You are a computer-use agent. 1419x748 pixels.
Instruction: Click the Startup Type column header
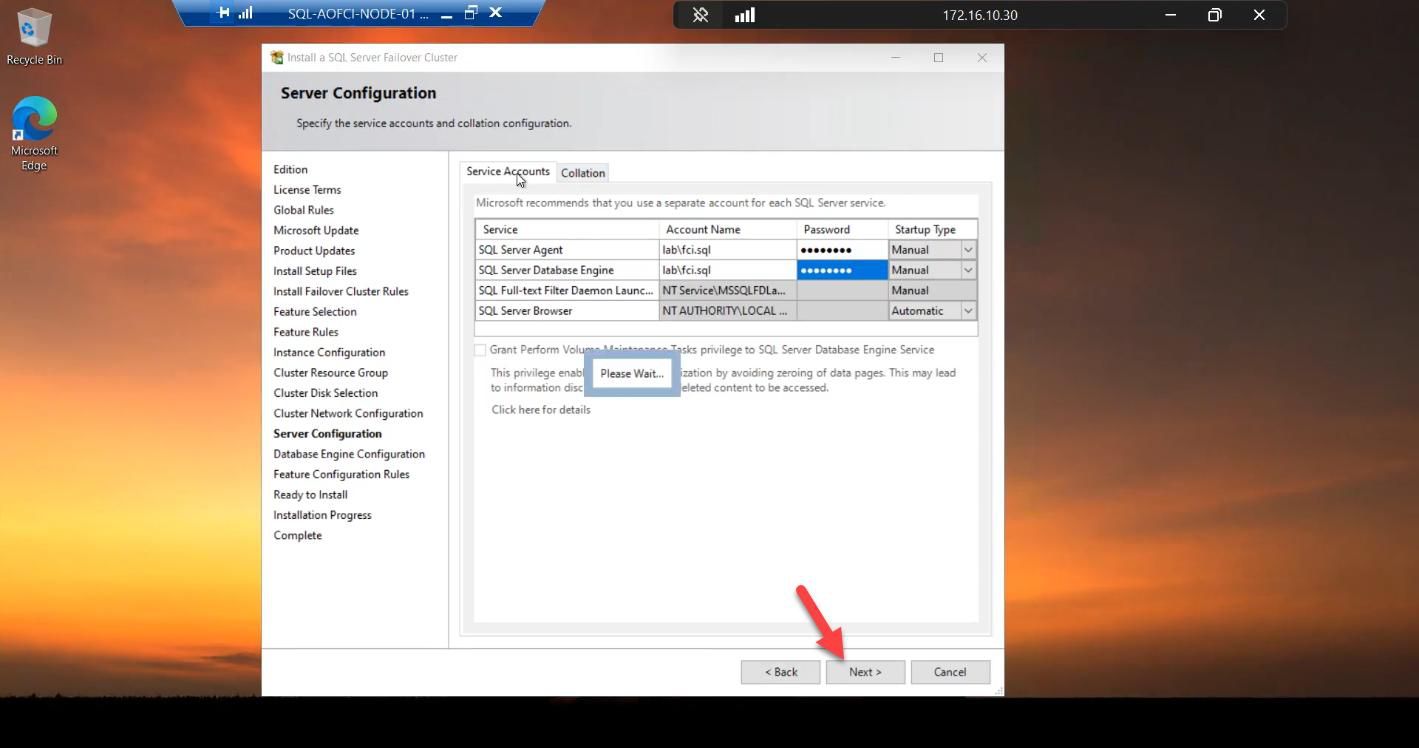[932, 230]
